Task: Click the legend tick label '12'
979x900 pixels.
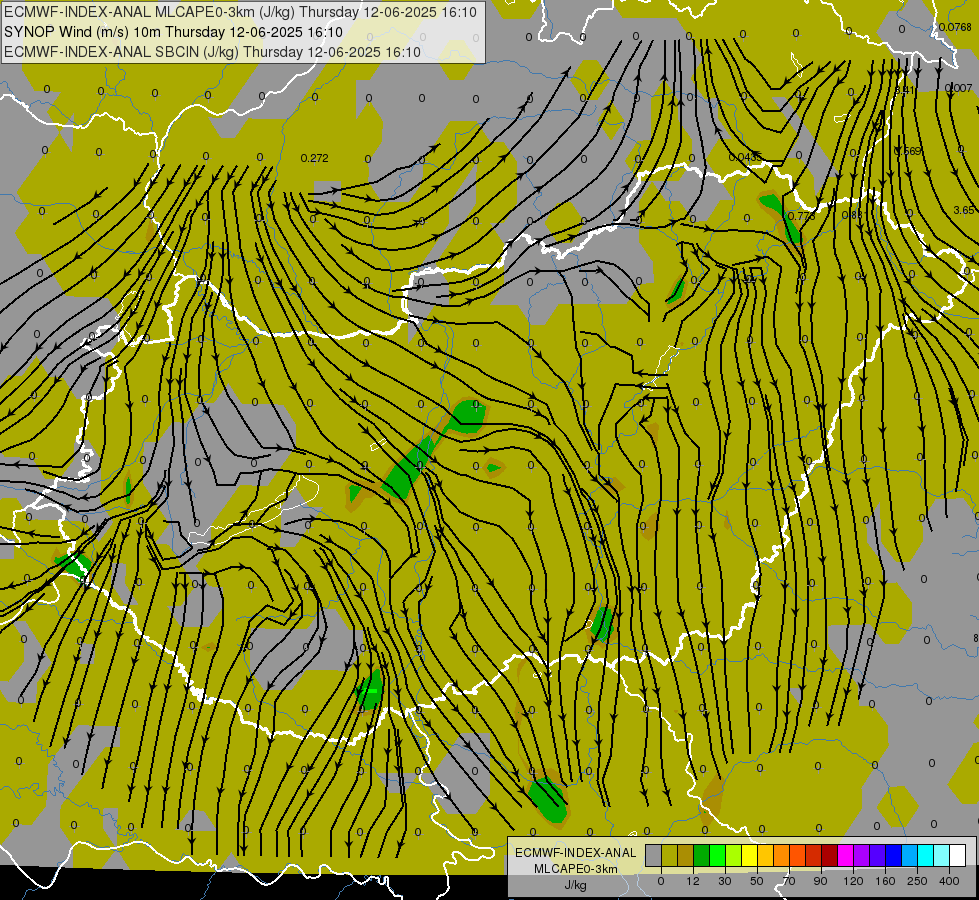Action: pos(693,881)
